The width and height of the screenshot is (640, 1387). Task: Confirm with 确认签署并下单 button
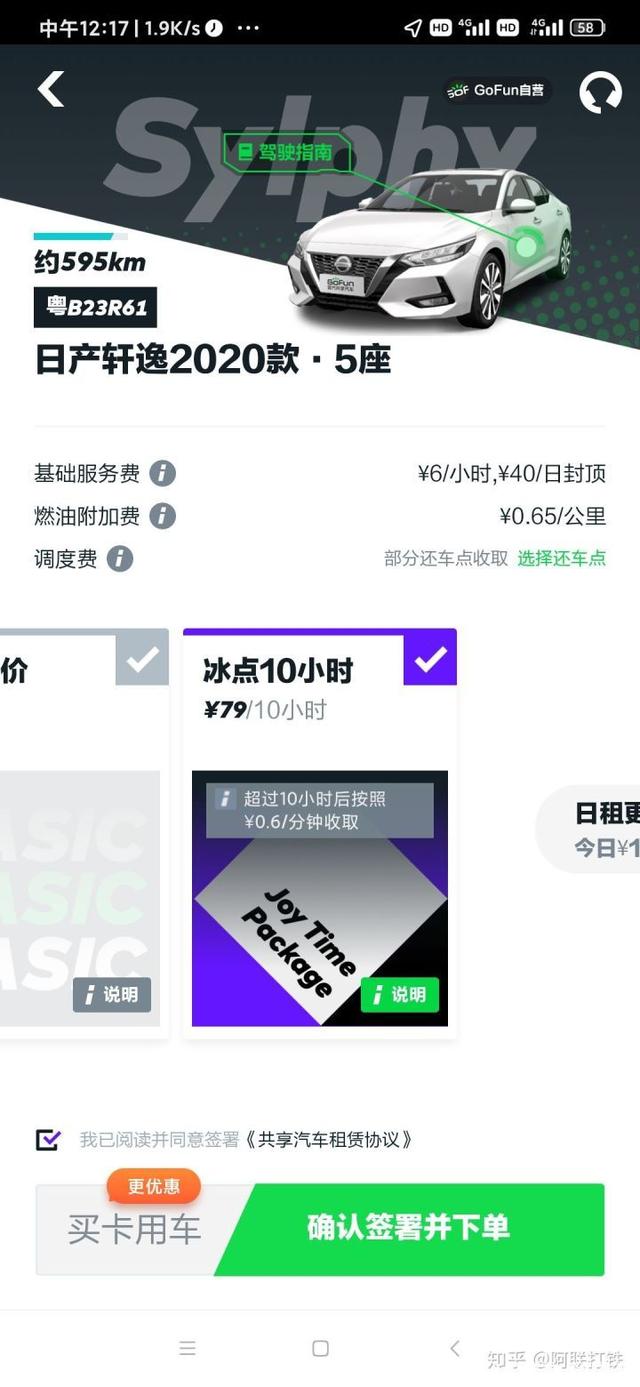pos(410,1229)
